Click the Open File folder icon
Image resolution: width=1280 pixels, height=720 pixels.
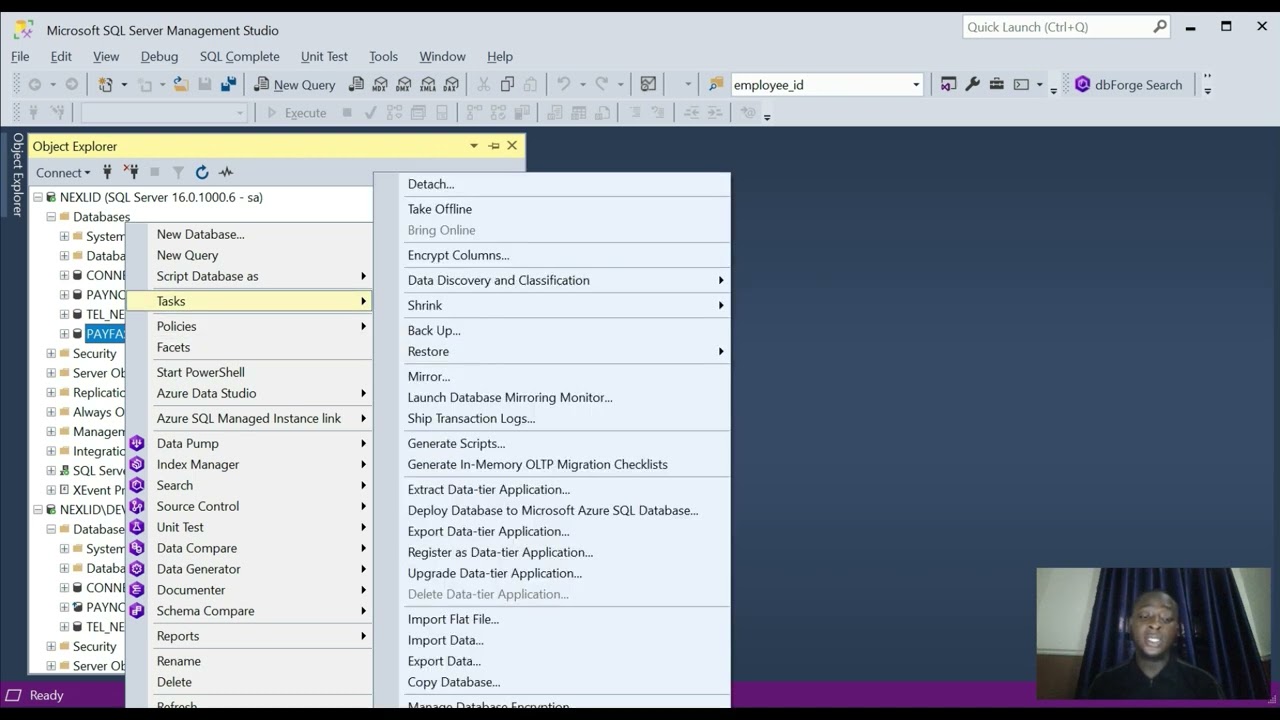coord(180,85)
